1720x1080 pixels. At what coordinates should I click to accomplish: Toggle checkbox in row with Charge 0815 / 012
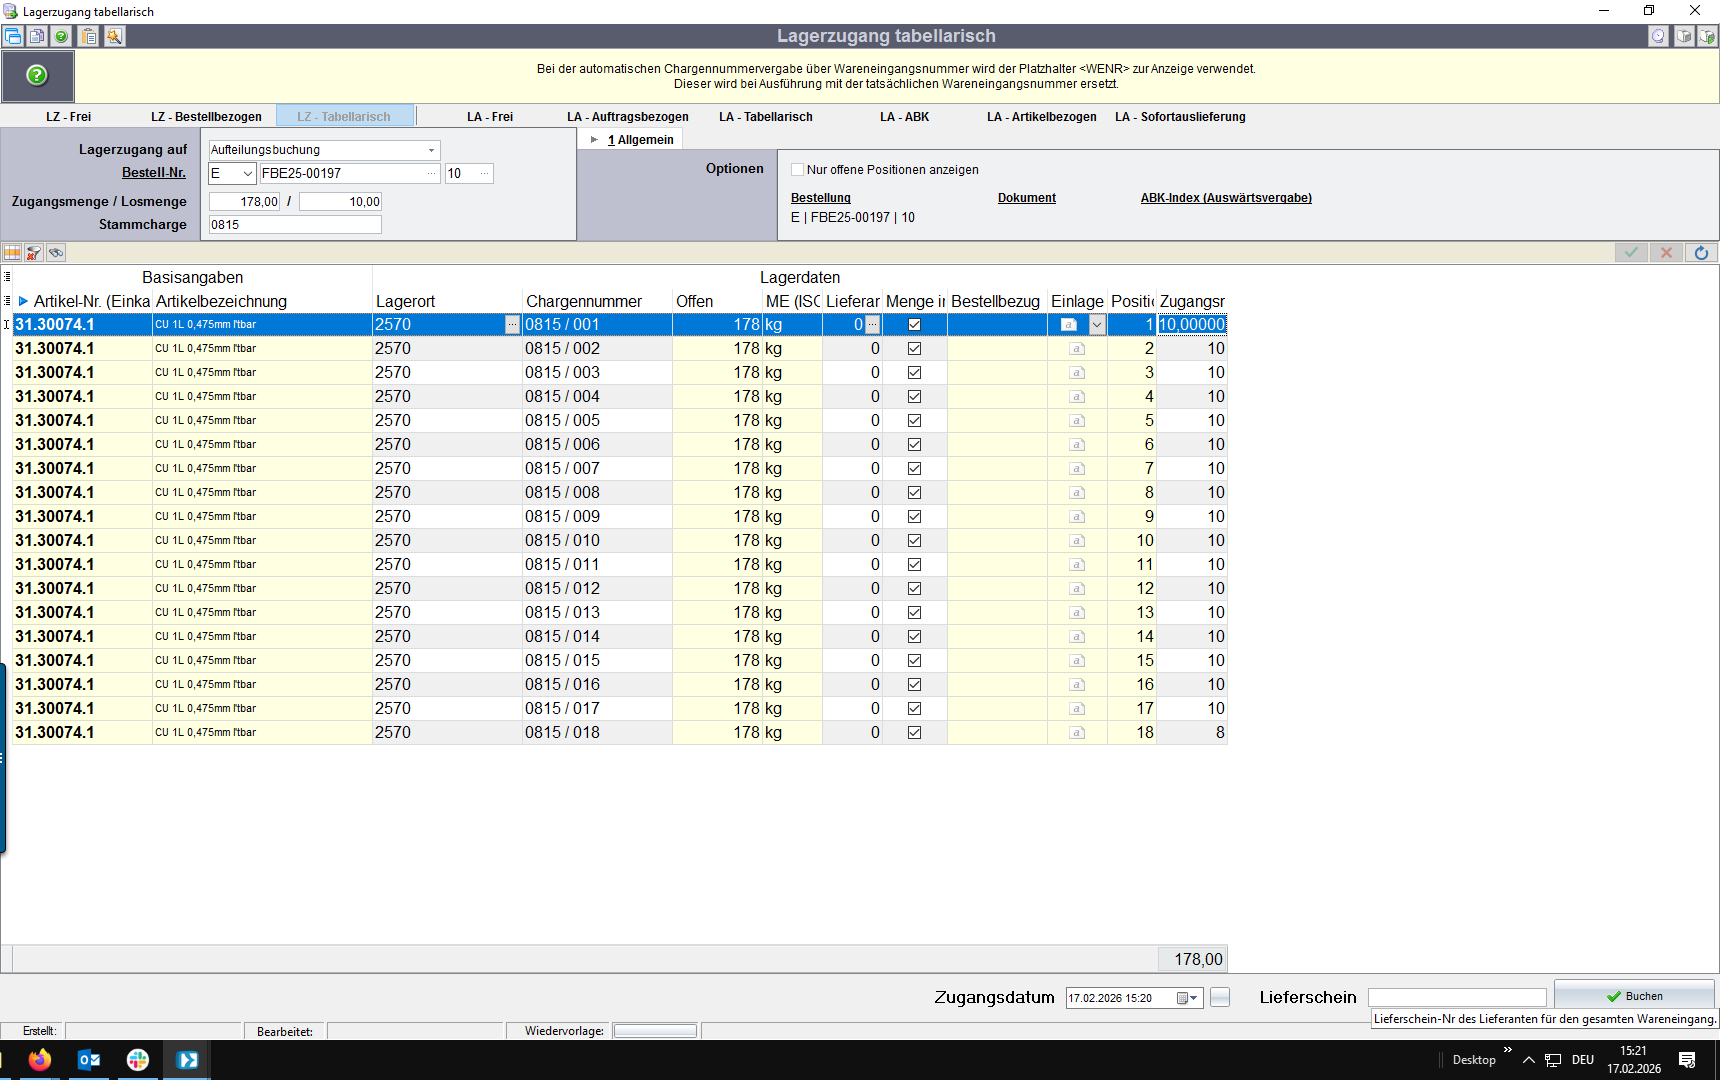[x=914, y=589]
